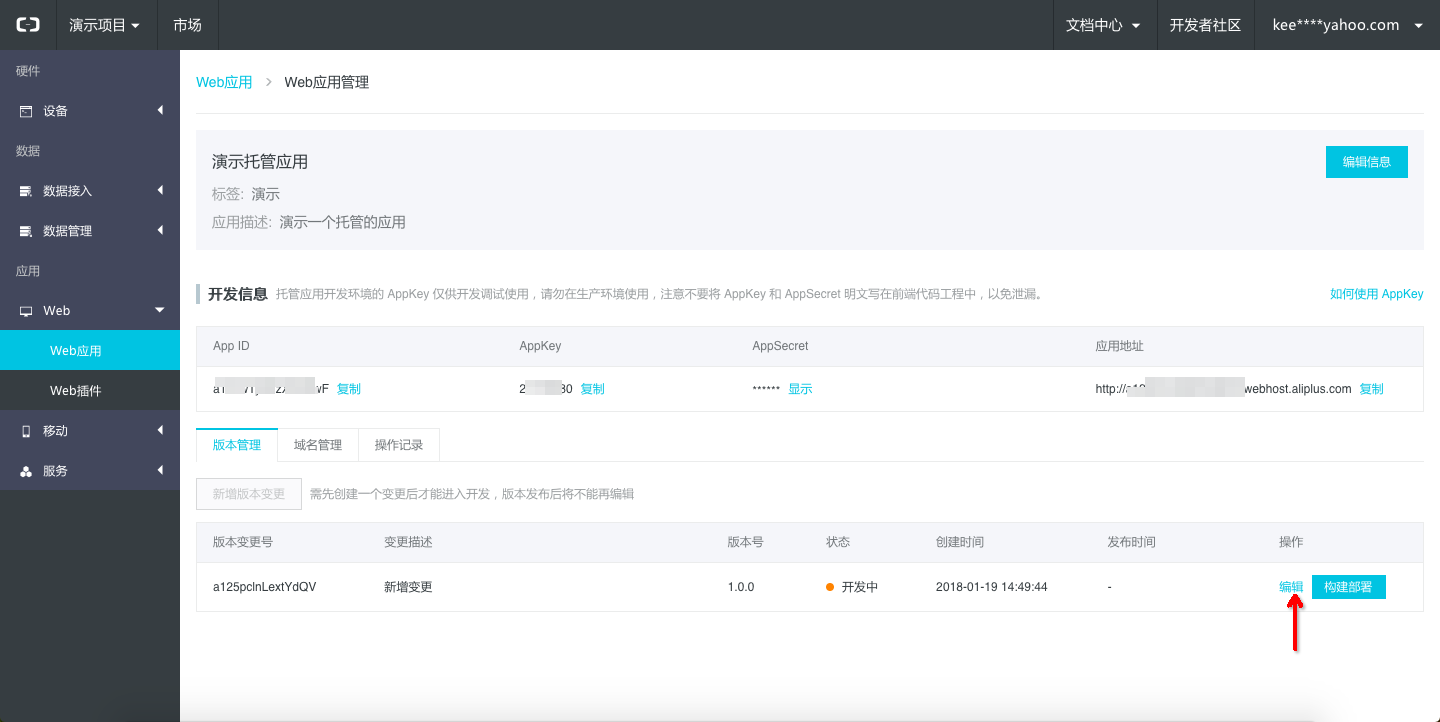Expand the 服务 menu arrow
Screen dimensions: 1440x722
160,470
